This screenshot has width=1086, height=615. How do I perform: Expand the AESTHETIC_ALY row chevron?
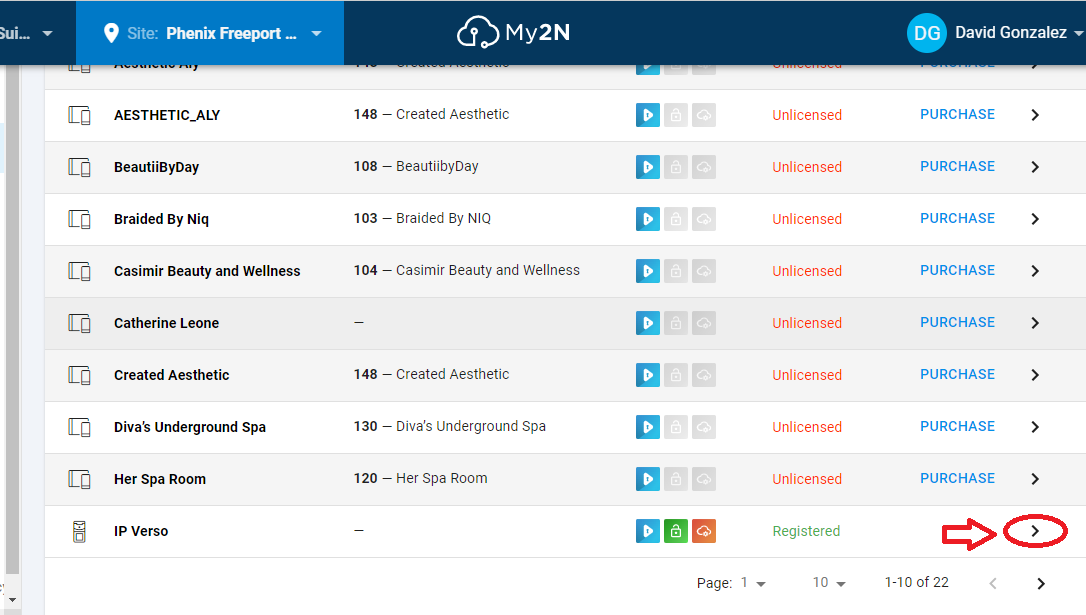click(x=1035, y=115)
